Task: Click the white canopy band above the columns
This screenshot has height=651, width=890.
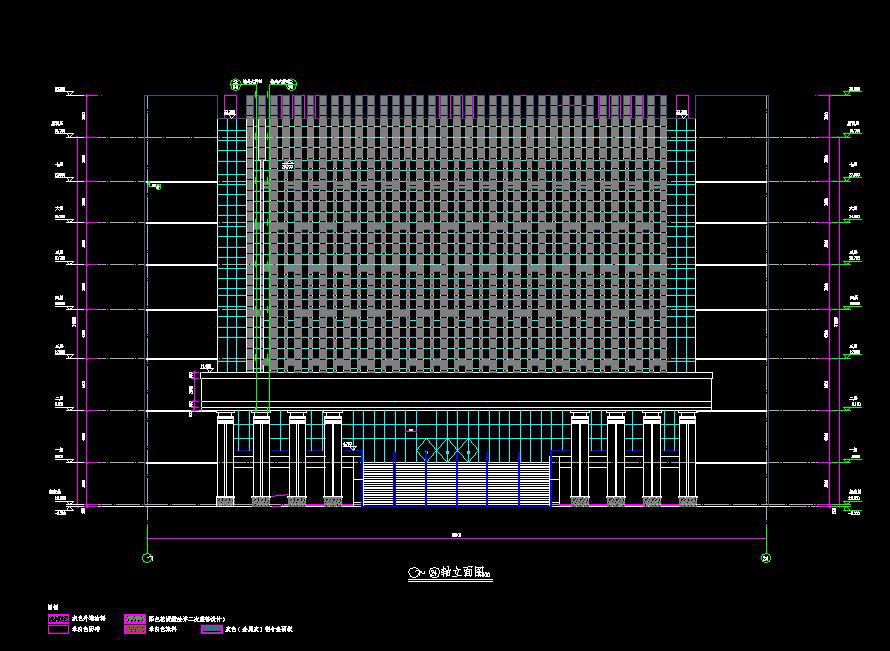Action: [x=456, y=390]
